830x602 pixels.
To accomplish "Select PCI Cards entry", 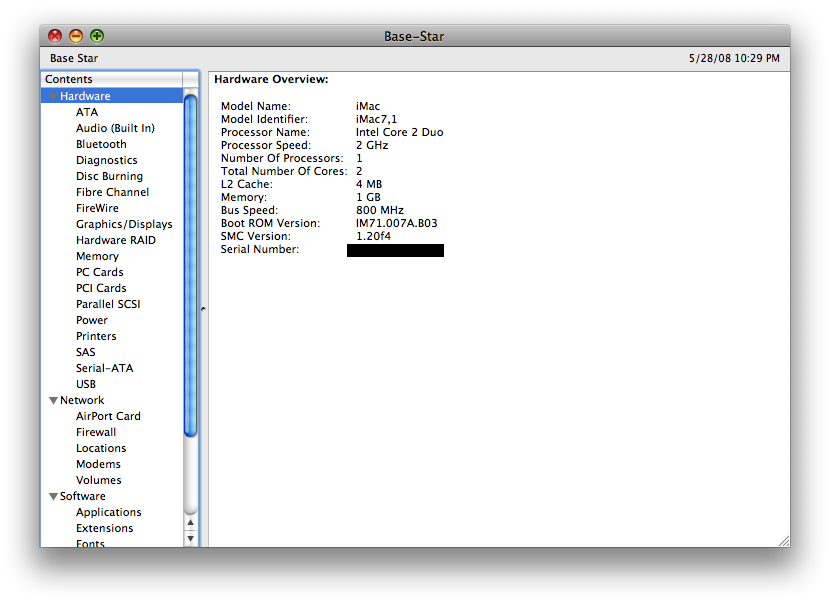I will [101, 288].
